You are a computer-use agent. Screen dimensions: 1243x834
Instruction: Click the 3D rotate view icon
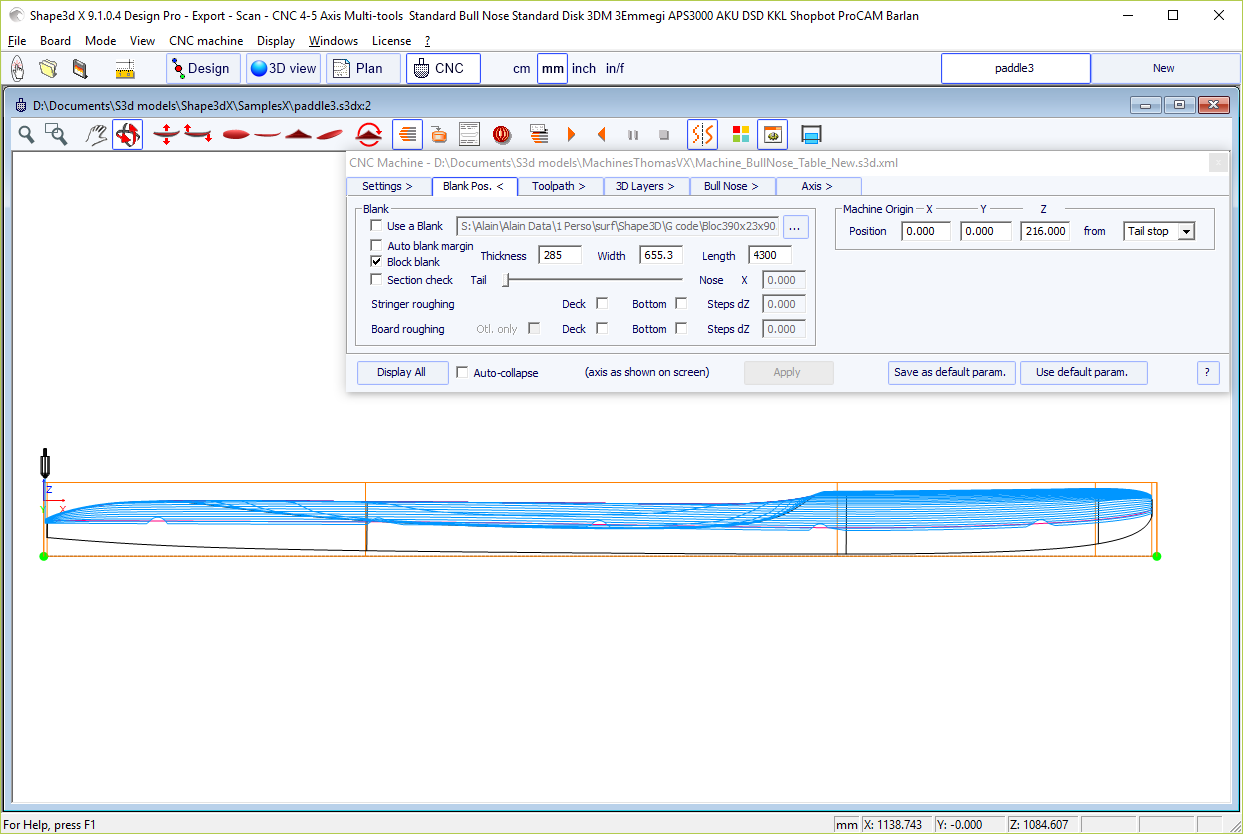click(127, 134)
